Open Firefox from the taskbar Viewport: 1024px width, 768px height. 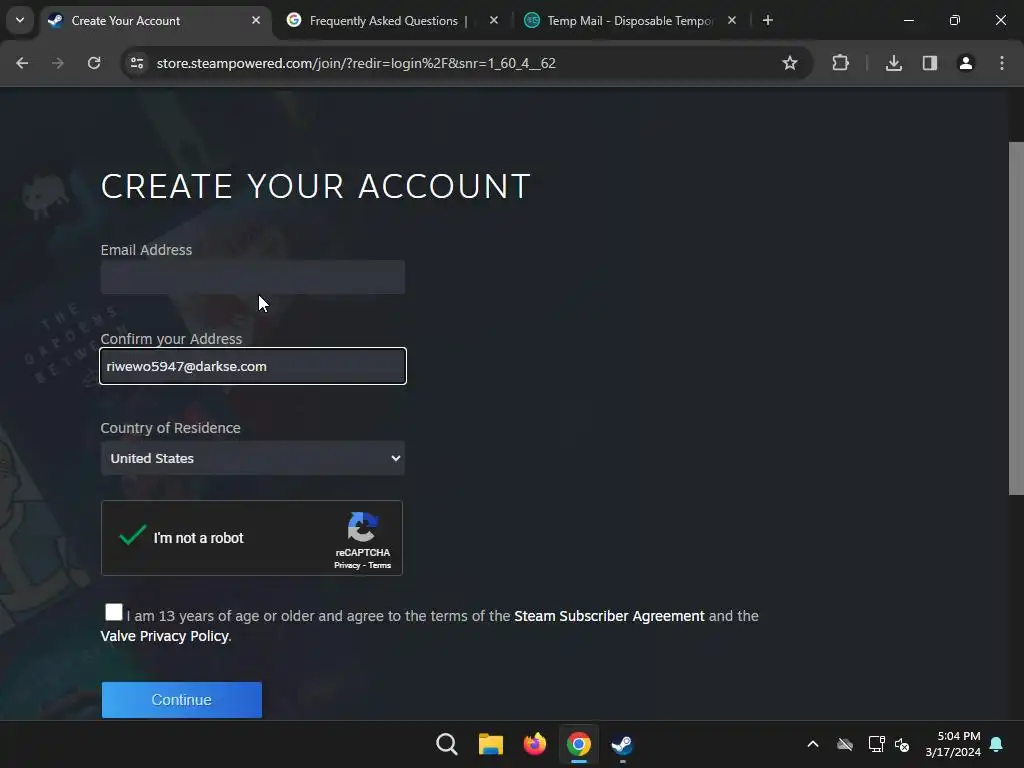tap(535, 744)
